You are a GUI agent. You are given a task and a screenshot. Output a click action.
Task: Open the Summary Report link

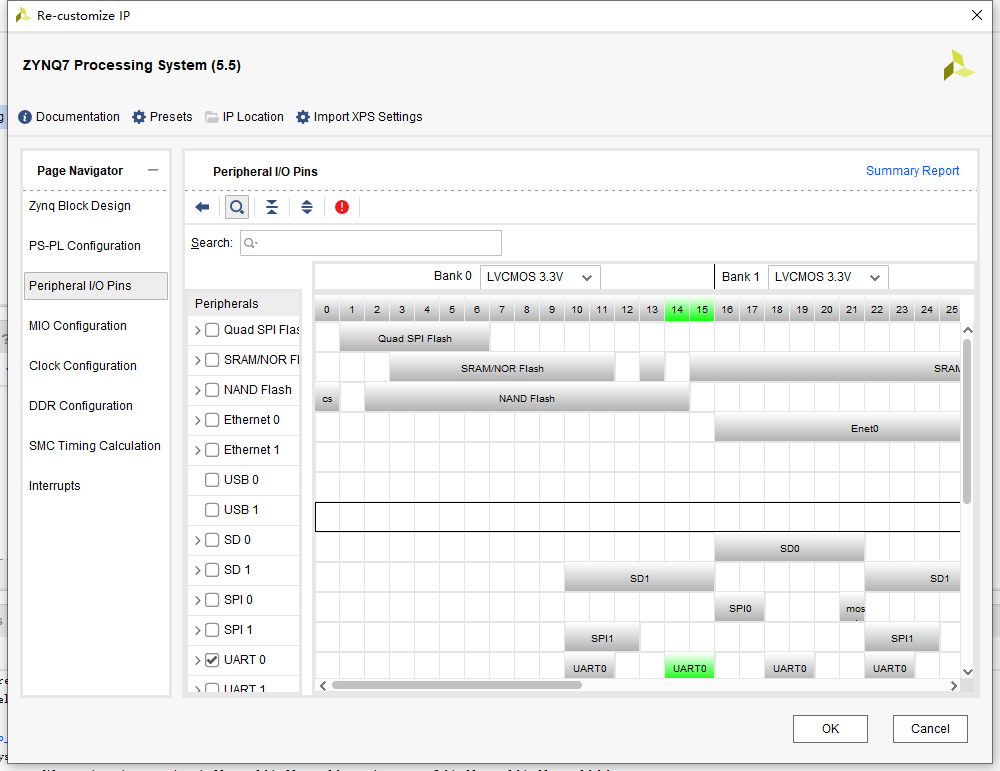click(913, 171)
